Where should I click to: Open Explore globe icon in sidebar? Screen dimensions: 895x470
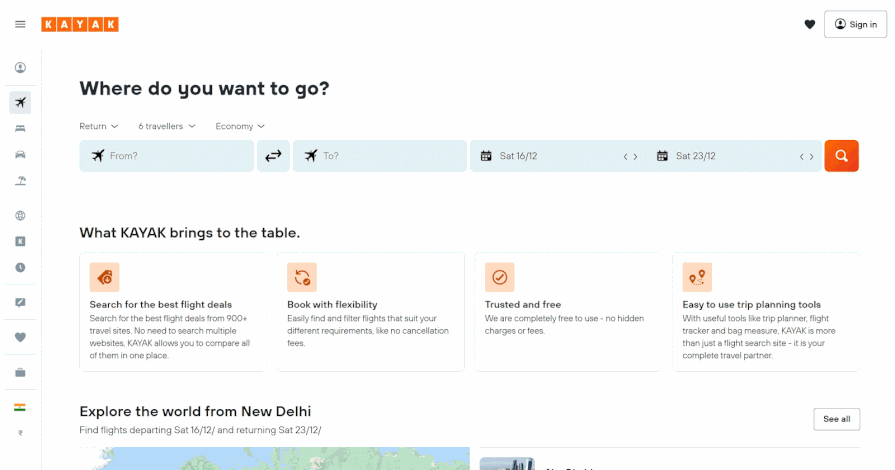tap(20, 215)
